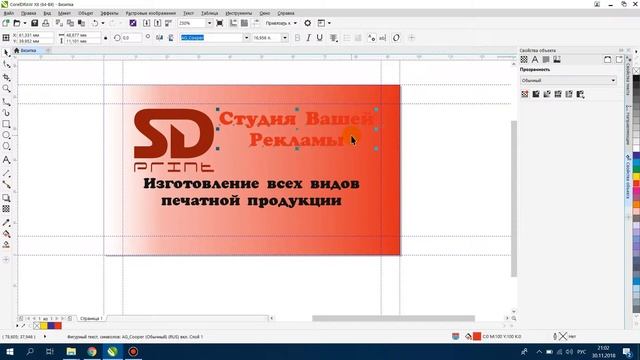Select the Parallel Dimension tool
640x360 pixels.
(x=7, y=173)
